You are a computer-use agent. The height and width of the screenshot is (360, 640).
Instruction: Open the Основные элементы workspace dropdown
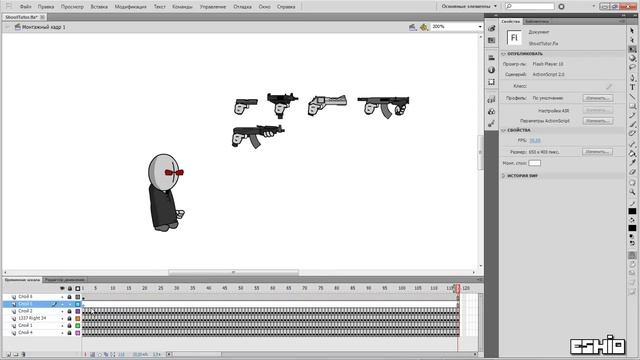[469, 7]
